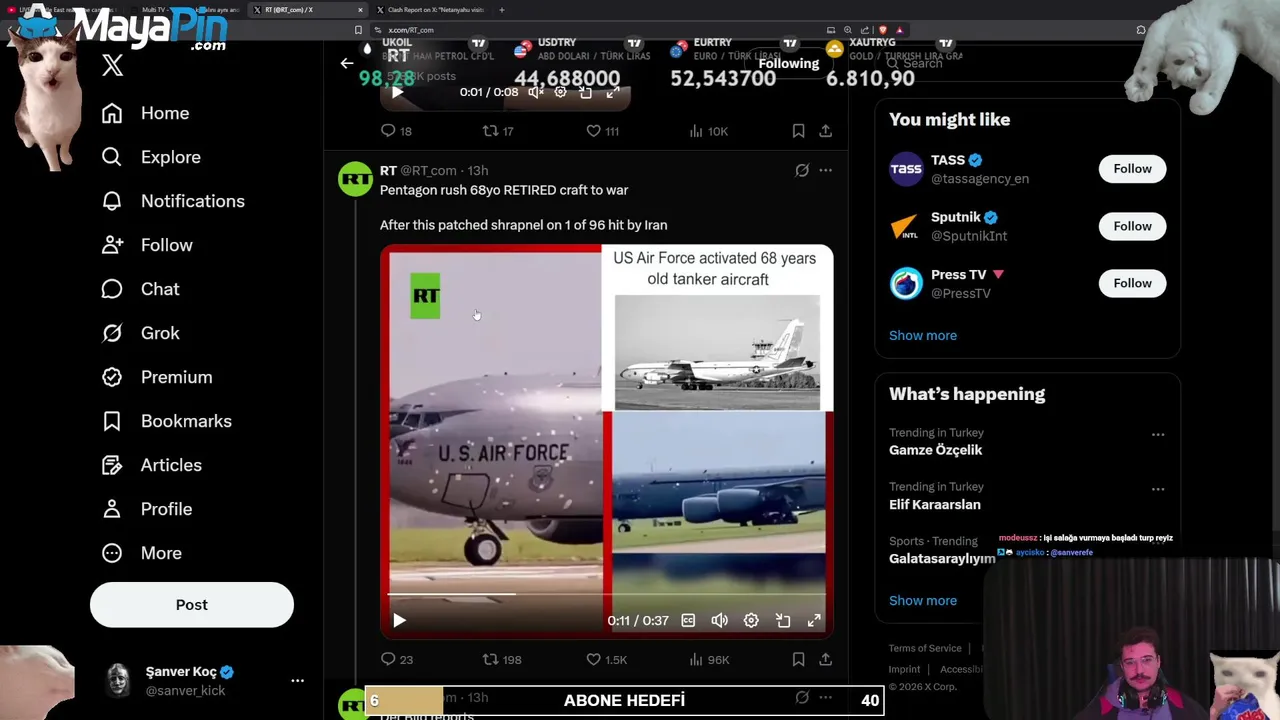Image resolution: width=1280 pixels, height=720 pixels.
Task: Click RT avatar on Pentagon post
Action: tap(355, 179)
